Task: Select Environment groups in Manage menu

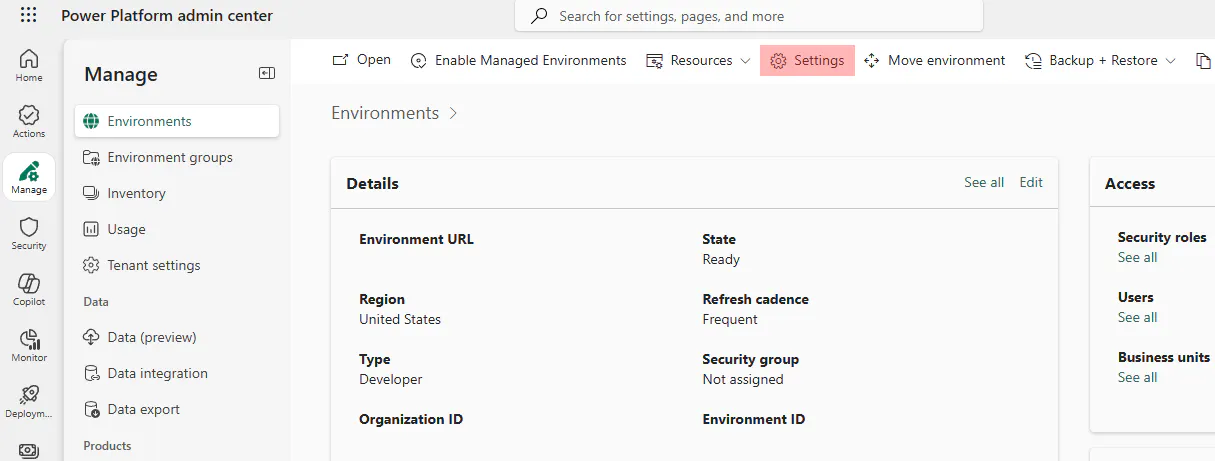Action: [x=170, y=157]
